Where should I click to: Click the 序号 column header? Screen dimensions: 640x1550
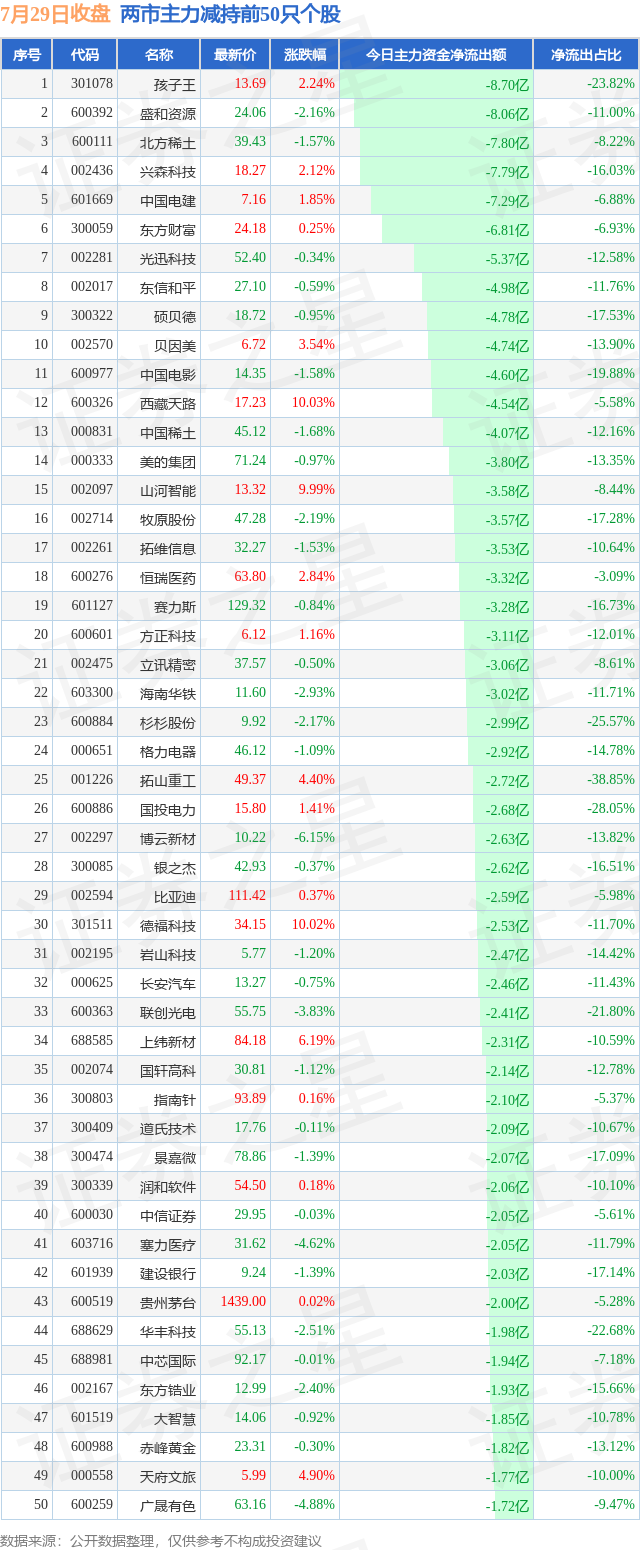click(x=27, y=55)
